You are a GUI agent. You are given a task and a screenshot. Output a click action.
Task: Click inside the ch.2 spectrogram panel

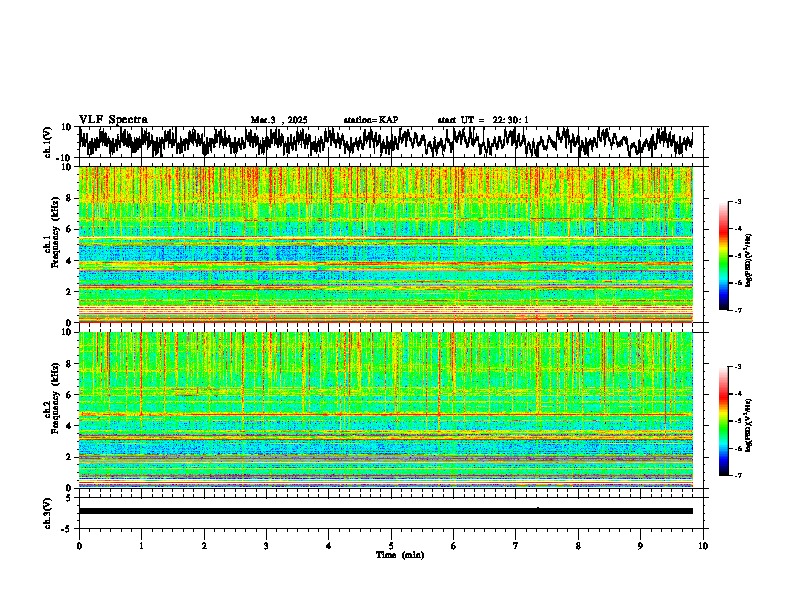(x=385, y=410)
